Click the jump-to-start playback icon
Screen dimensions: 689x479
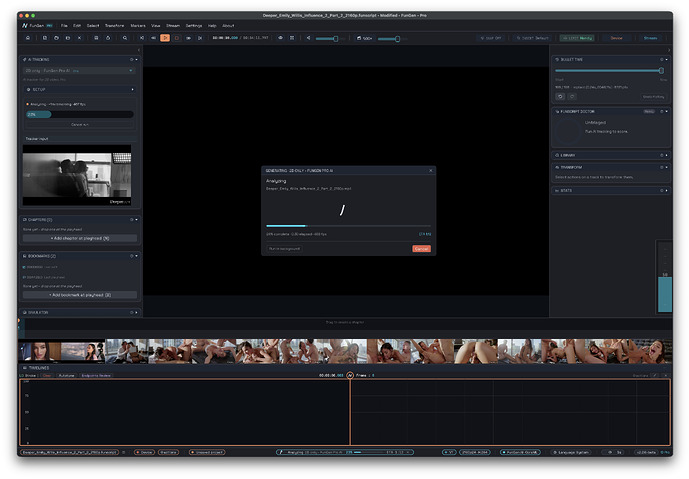coord(142,38)
